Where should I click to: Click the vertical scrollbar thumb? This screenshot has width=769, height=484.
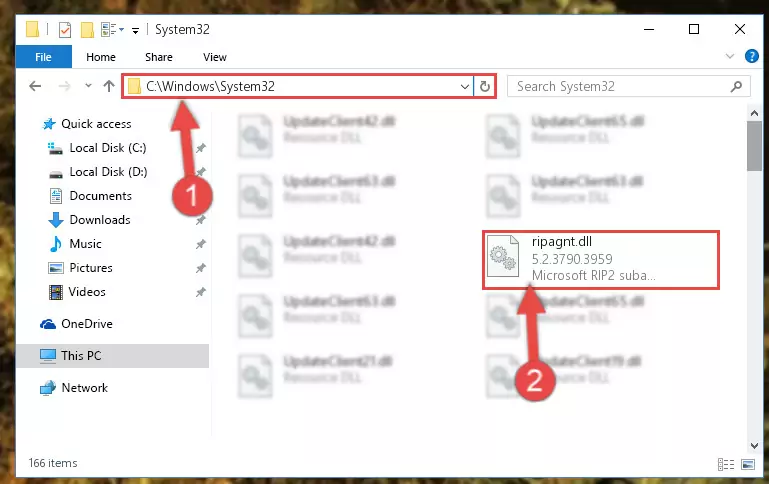754,146
